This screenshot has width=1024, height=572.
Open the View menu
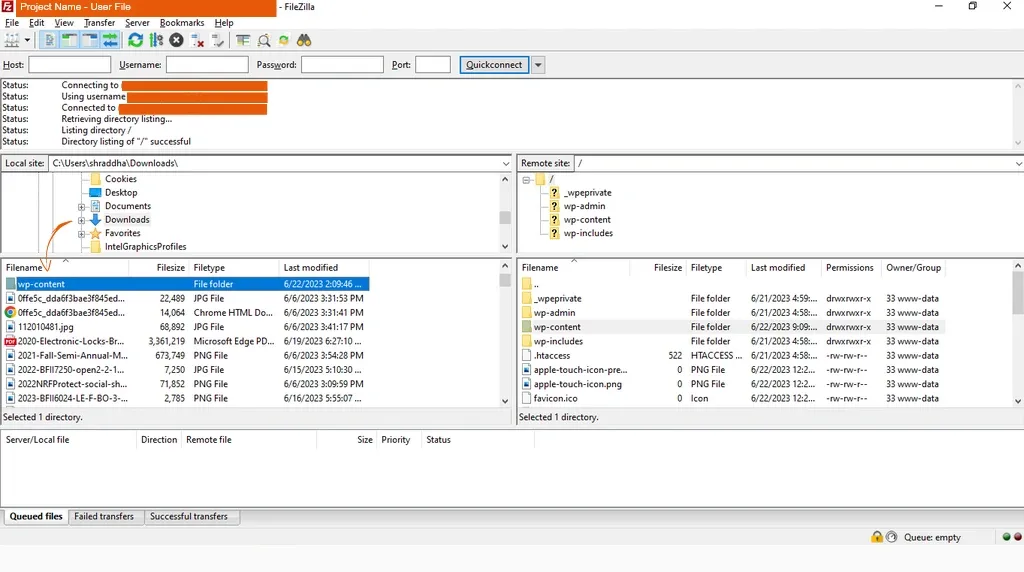click(64, 22)
